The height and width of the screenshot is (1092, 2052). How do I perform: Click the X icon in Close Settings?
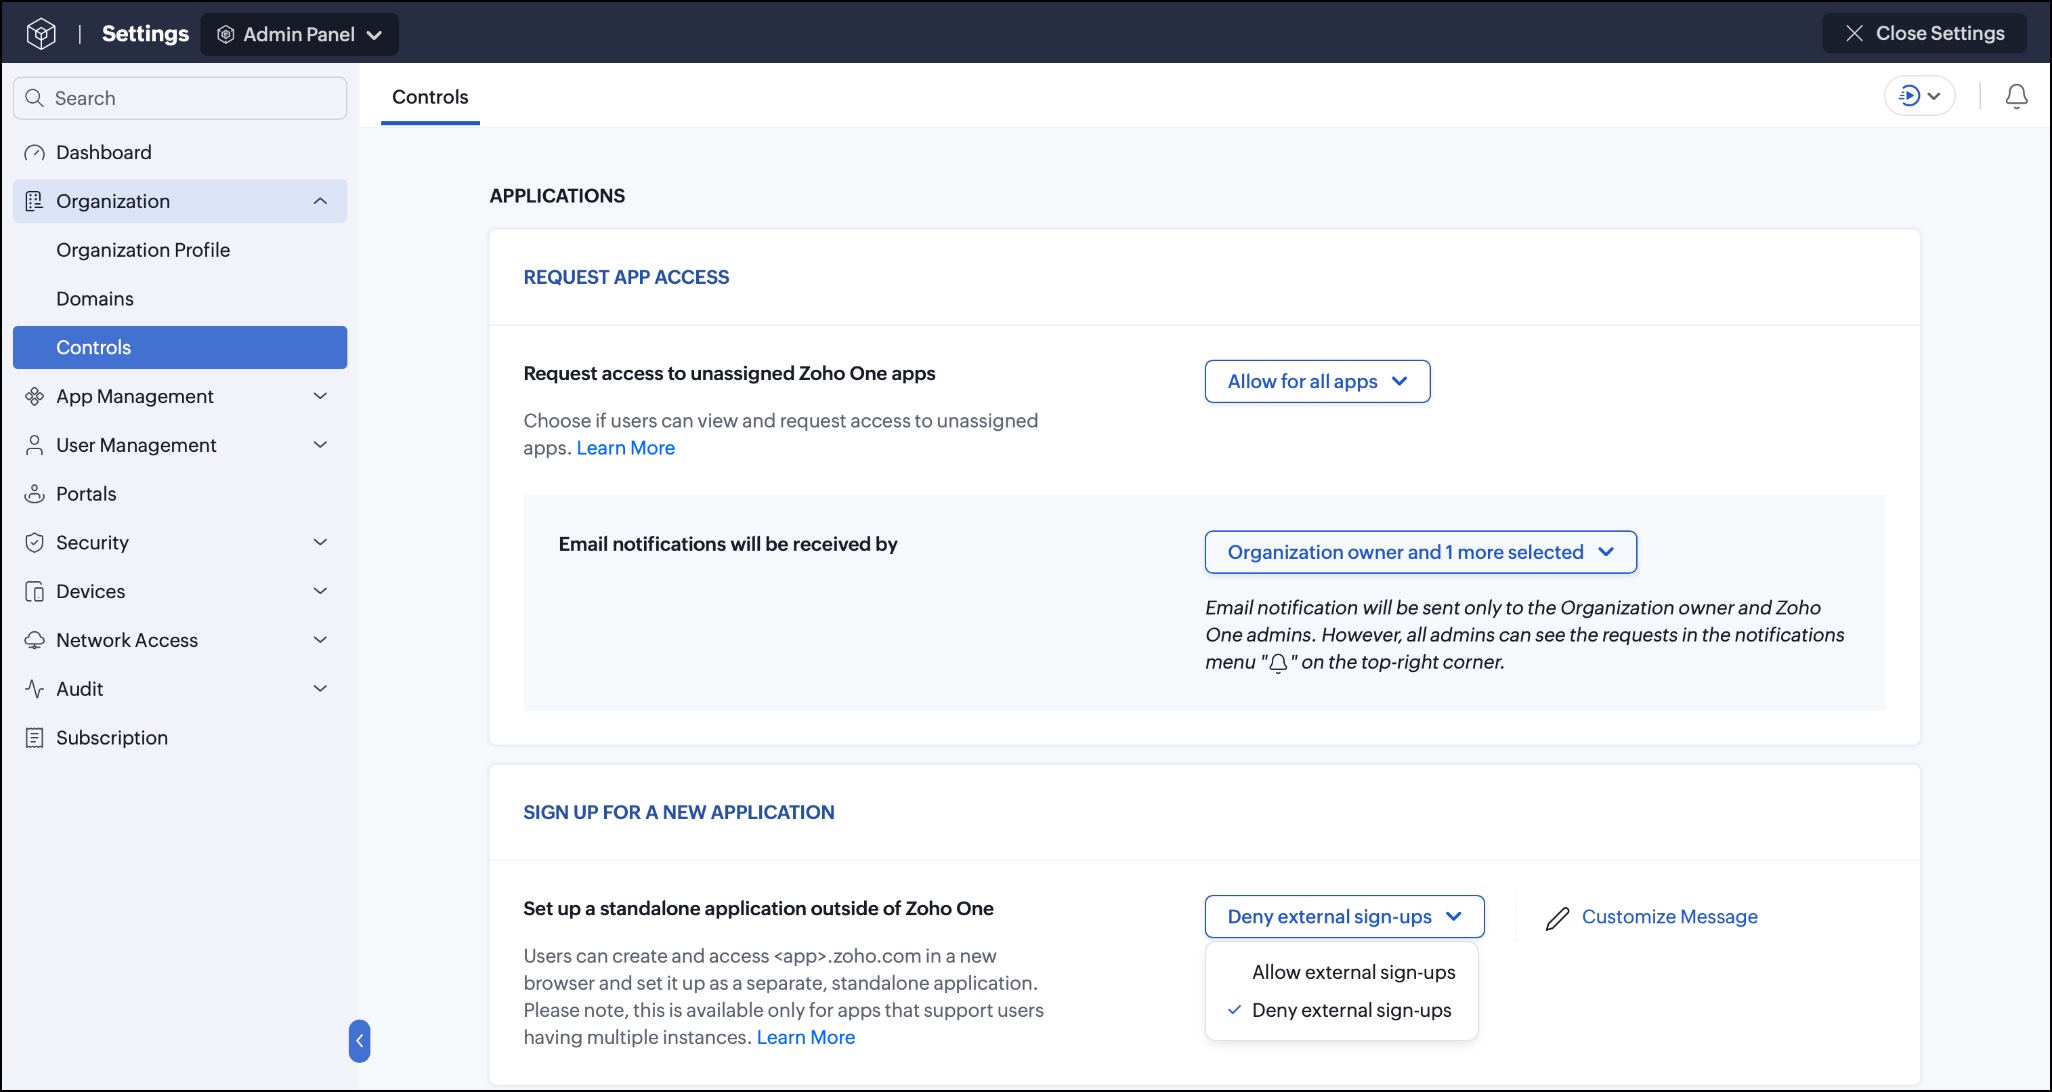[x=1854, y=33]
